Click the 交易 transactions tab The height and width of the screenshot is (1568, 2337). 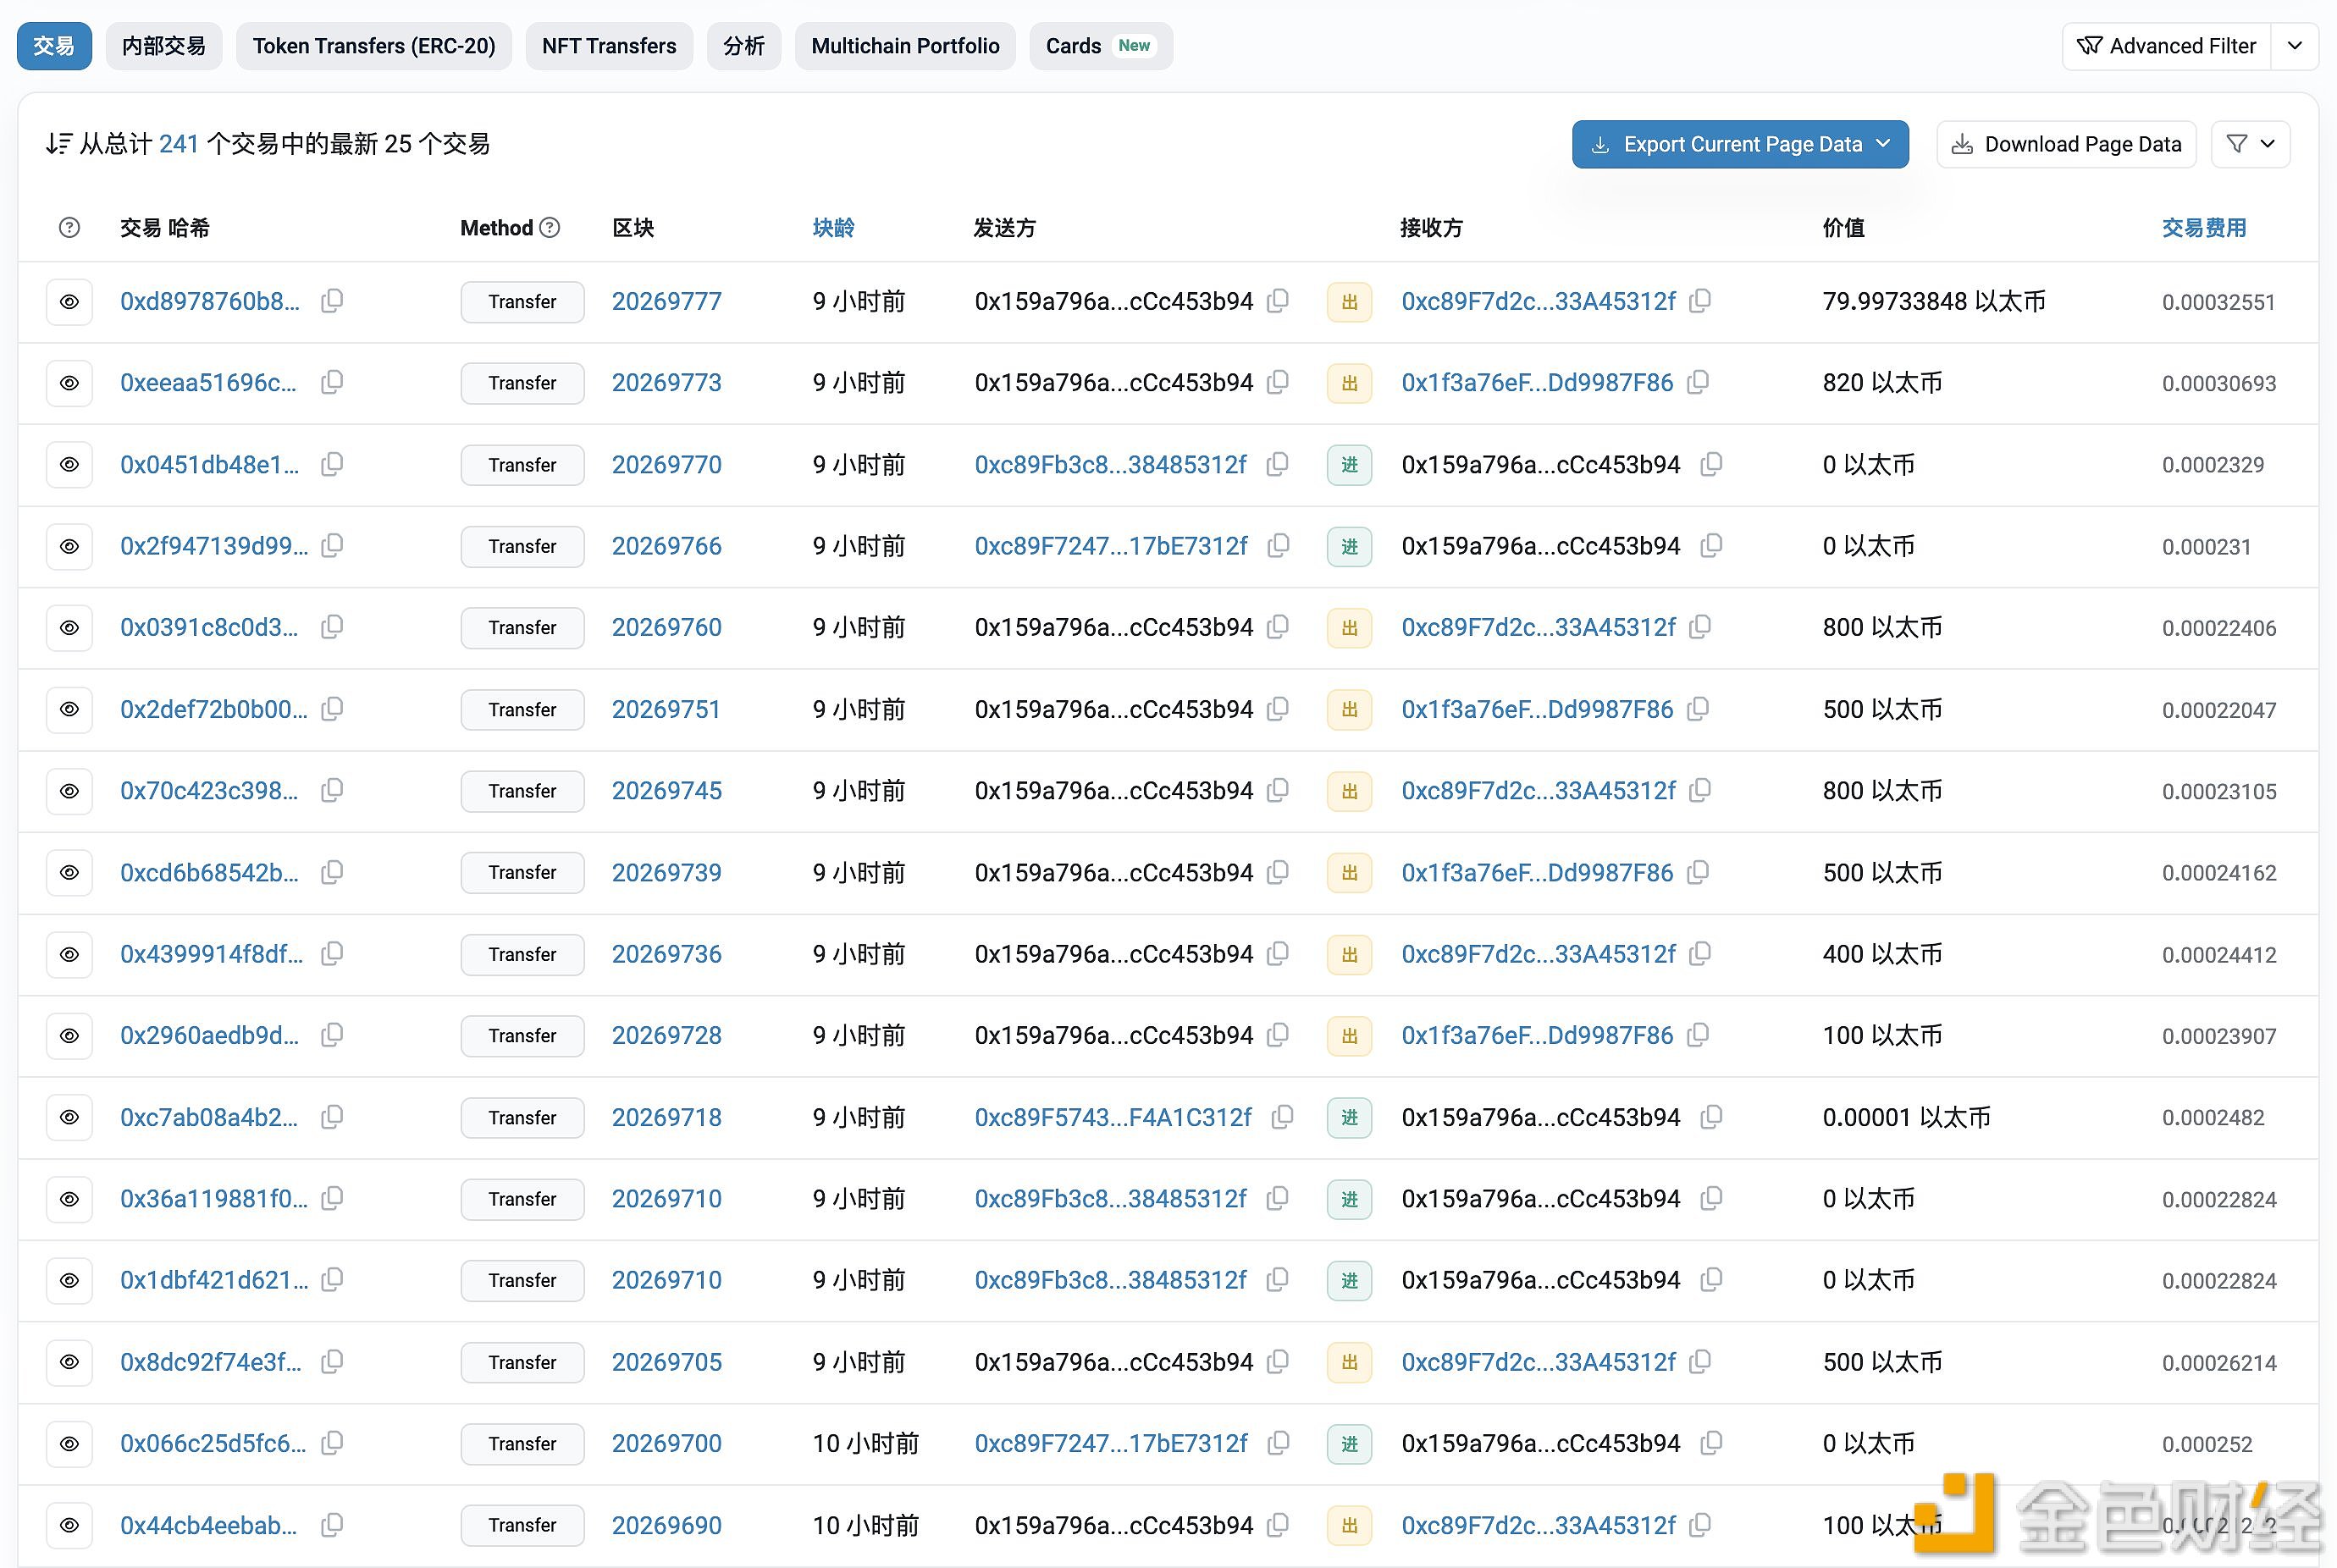click(52, 46)
